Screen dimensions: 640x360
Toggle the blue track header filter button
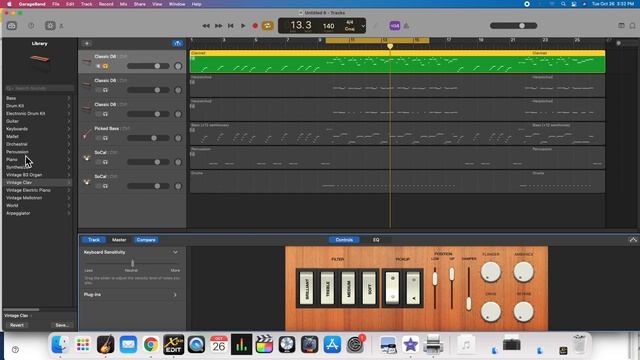point(178,43)
